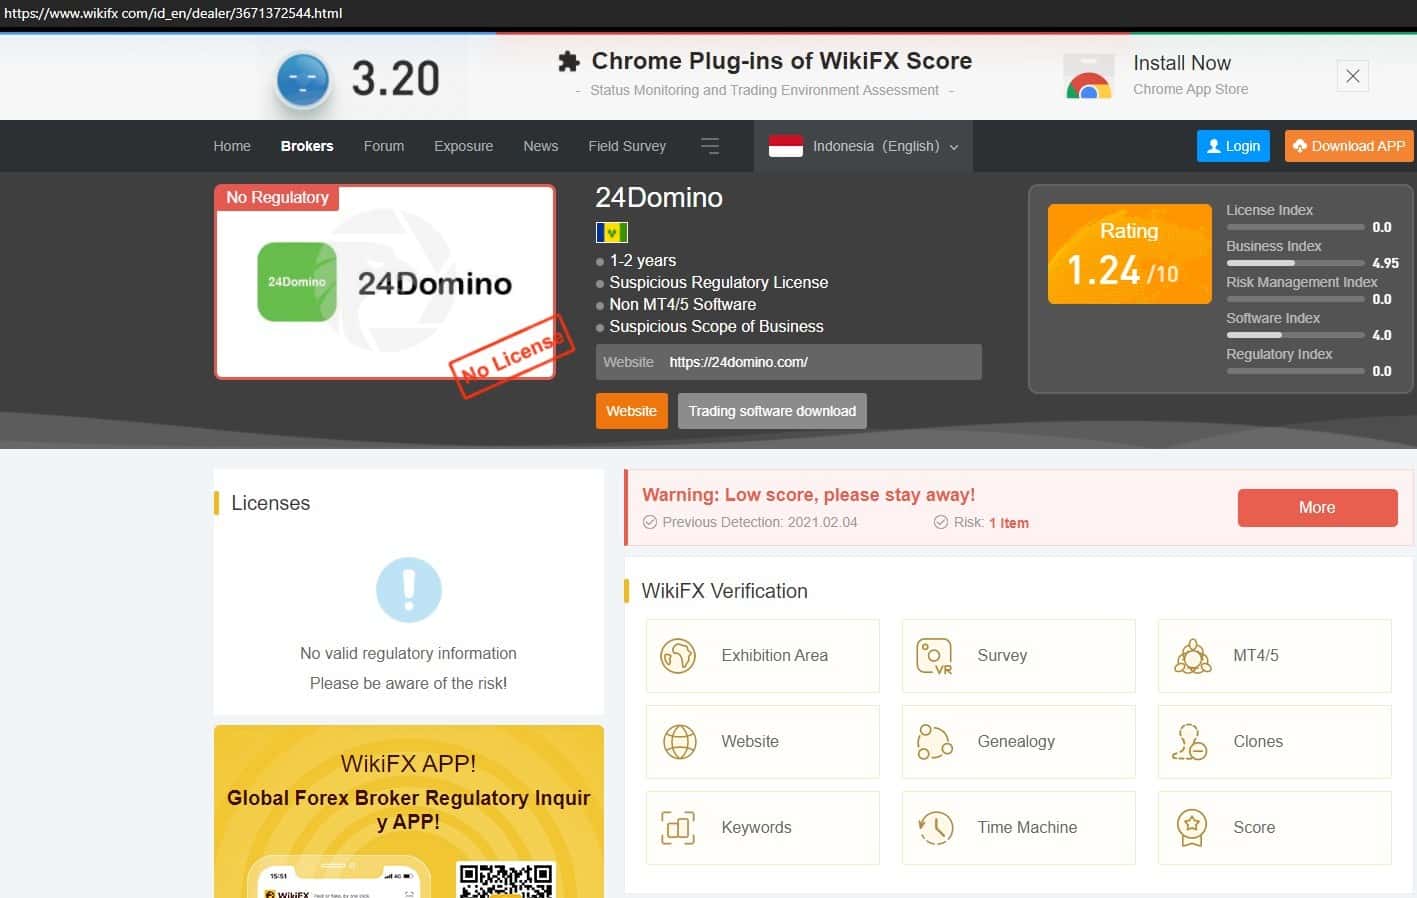This screenshot has width=1417, height=898.
Task: Click the Indonesia flag icon
Action: [786, 146]
